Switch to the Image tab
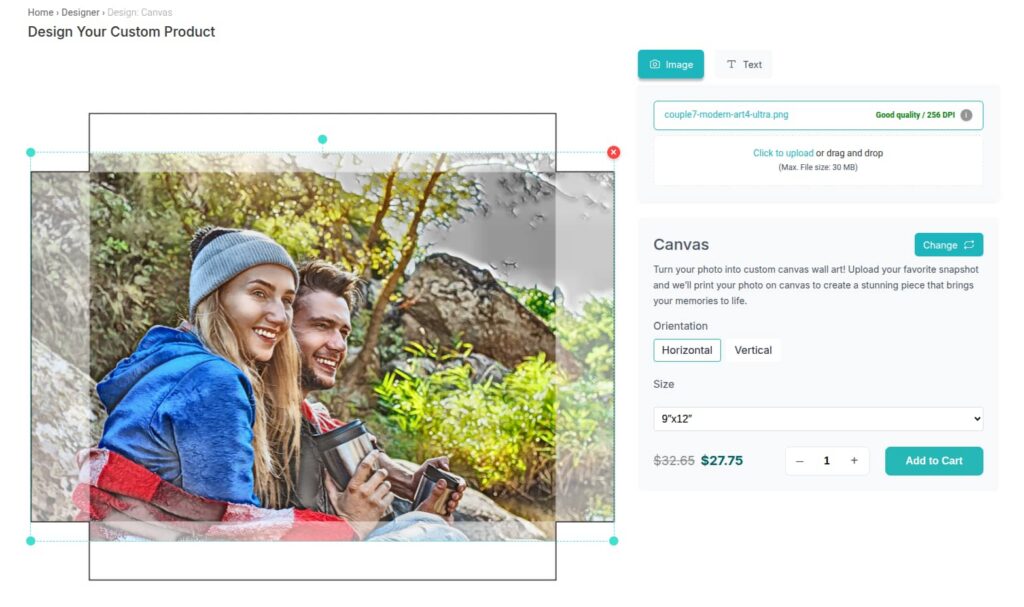Viewport: 1024px width, 607px height. pyautogui.click(x=670, y=64)
